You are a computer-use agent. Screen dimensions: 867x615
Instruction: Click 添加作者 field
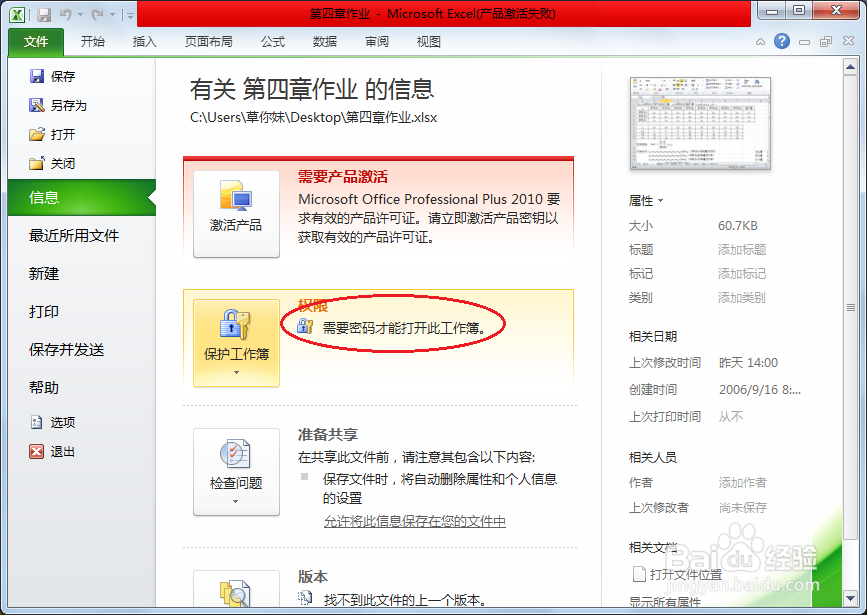coord(743,482)
